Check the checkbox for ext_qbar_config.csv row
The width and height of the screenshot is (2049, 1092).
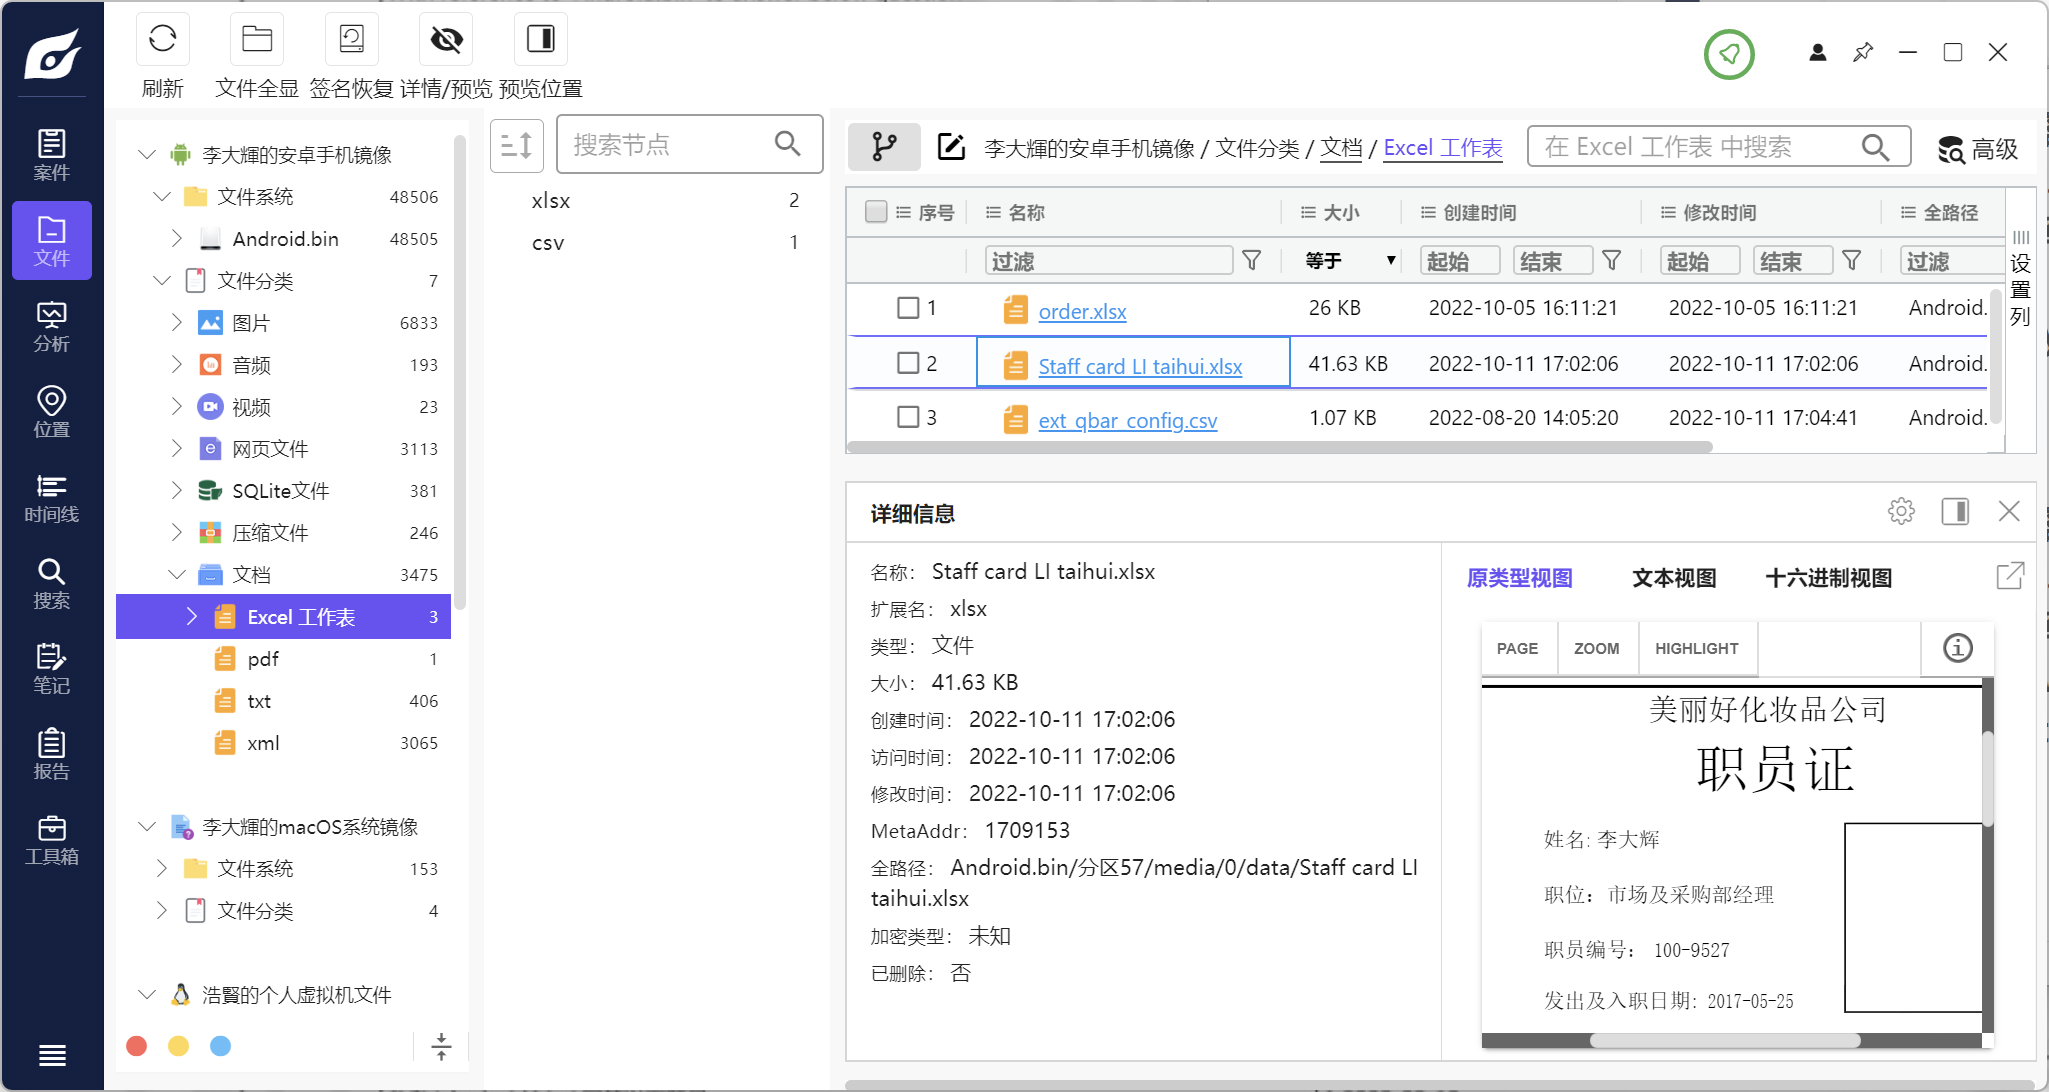908,417
